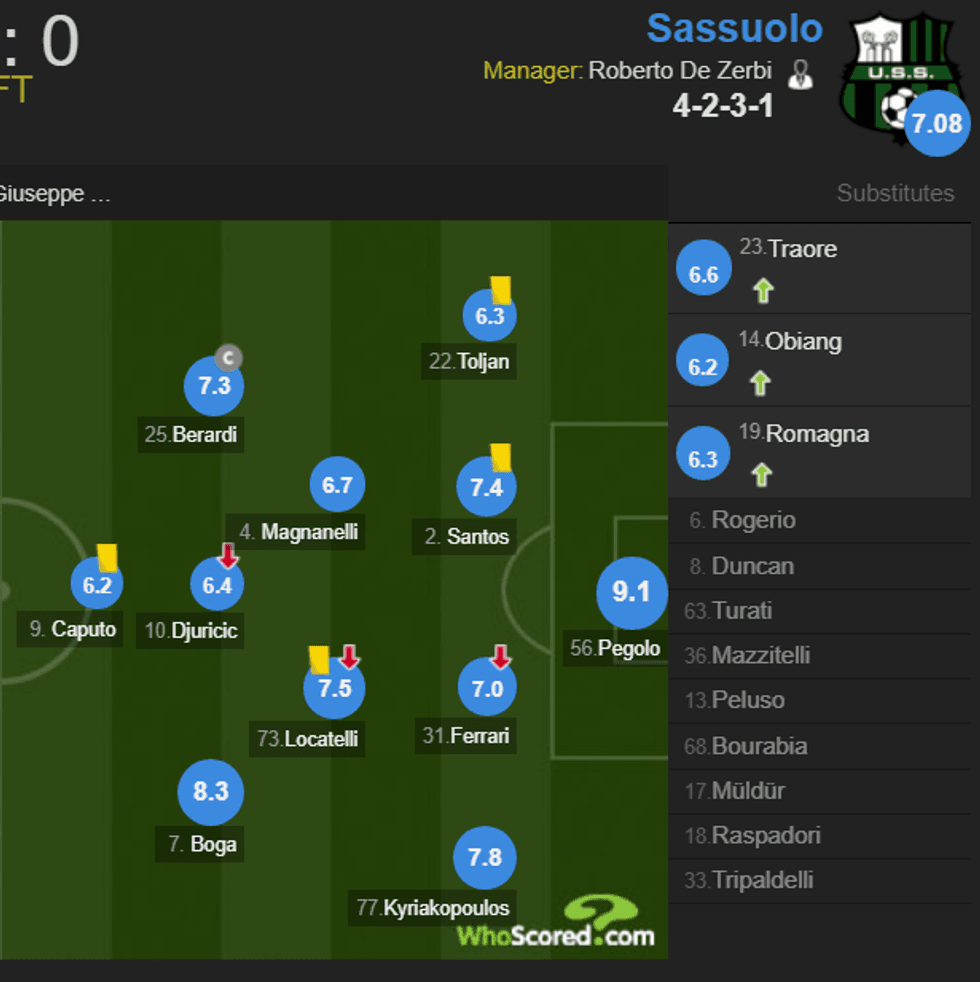The height and width of the screenshot is (982, 980).
Task: Open manager Roberto De Zerbi's page
Action: [x=680, y=71]
